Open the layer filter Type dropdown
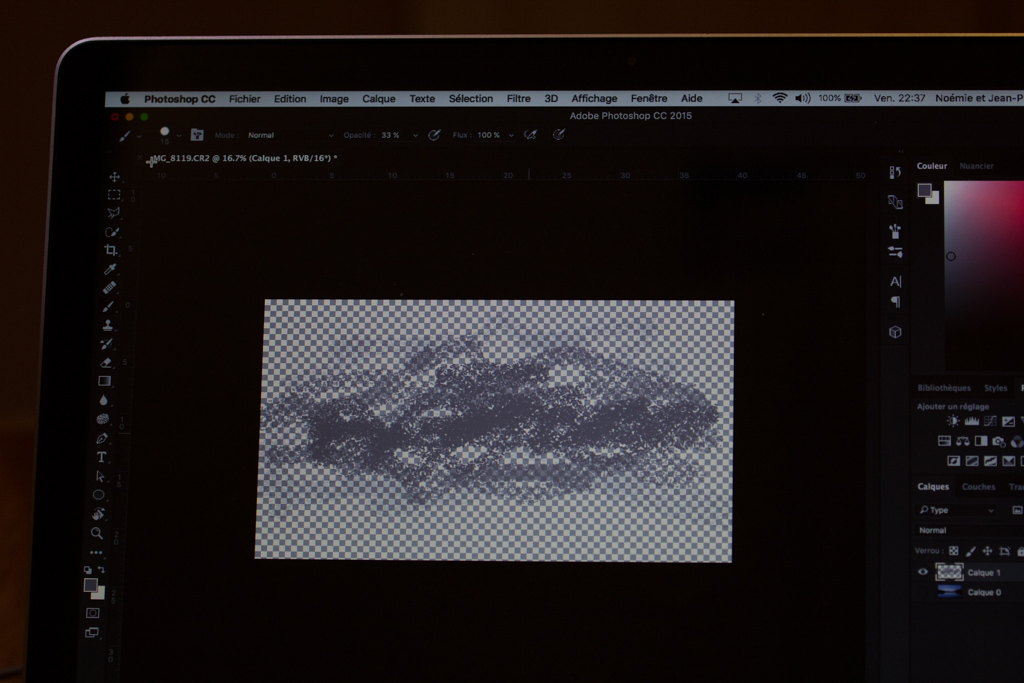This screenshot has height=683, width=1024. point(957,510)
